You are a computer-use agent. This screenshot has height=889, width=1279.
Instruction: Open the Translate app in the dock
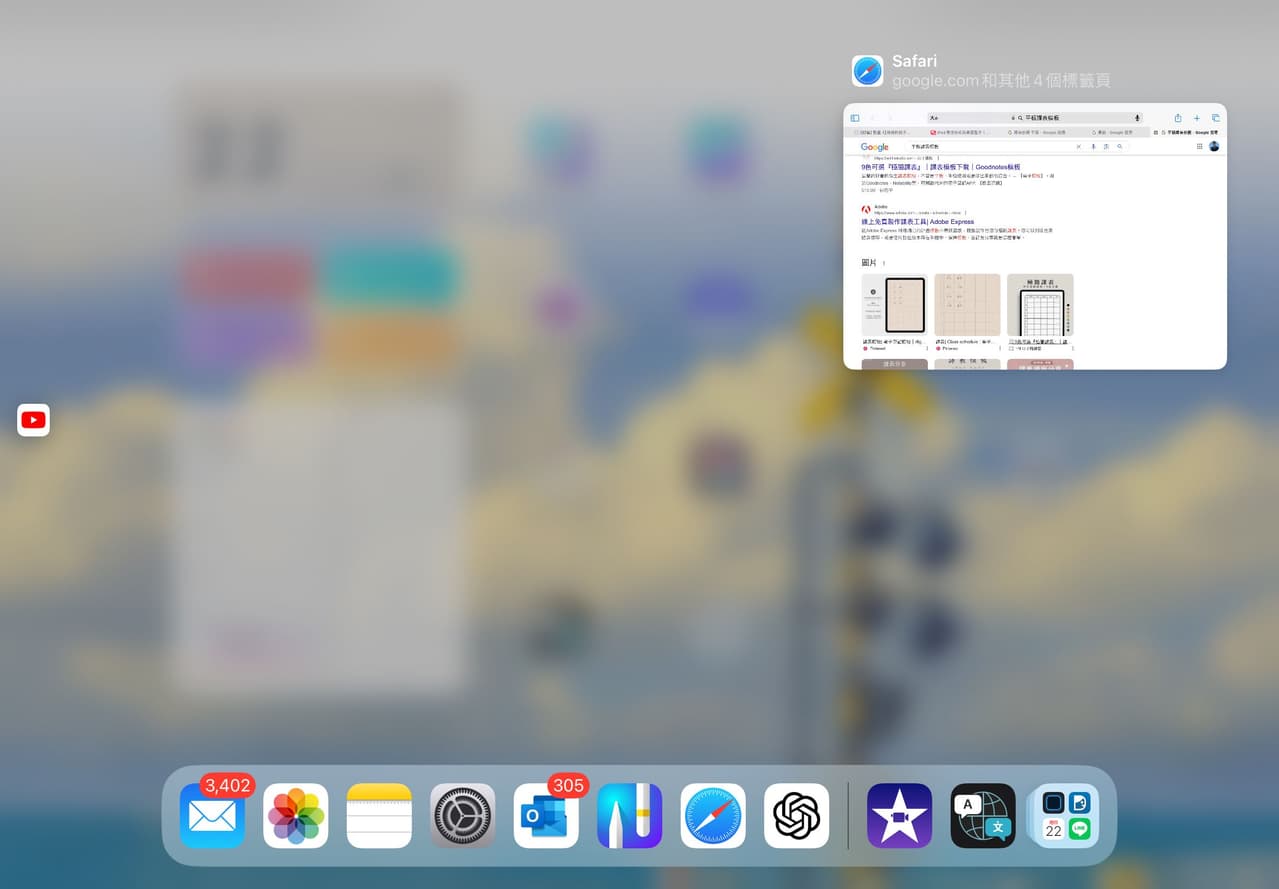click(983, 816)
